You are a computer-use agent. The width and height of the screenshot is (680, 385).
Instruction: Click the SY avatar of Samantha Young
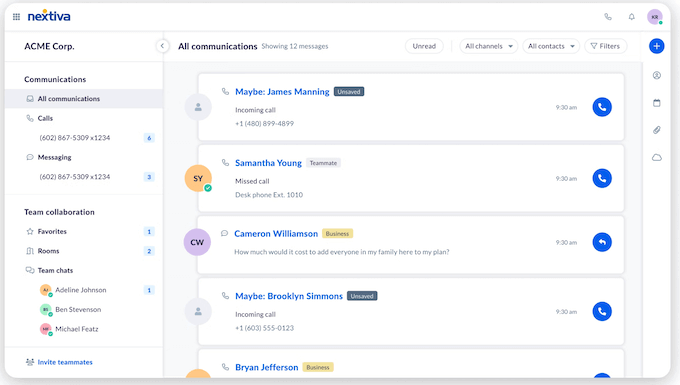point(198,178)
